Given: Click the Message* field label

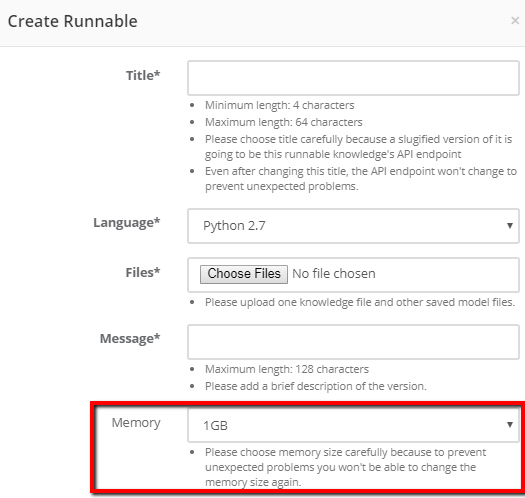Looking at the screenshot, I should (x=130, y=339).
